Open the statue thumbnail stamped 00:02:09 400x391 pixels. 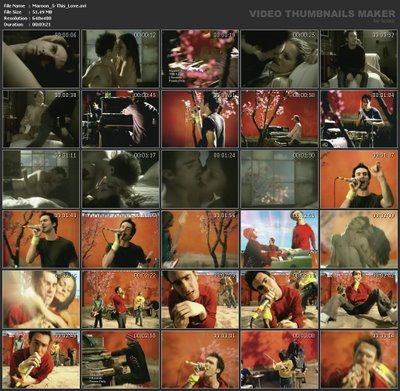coord(359,239)
